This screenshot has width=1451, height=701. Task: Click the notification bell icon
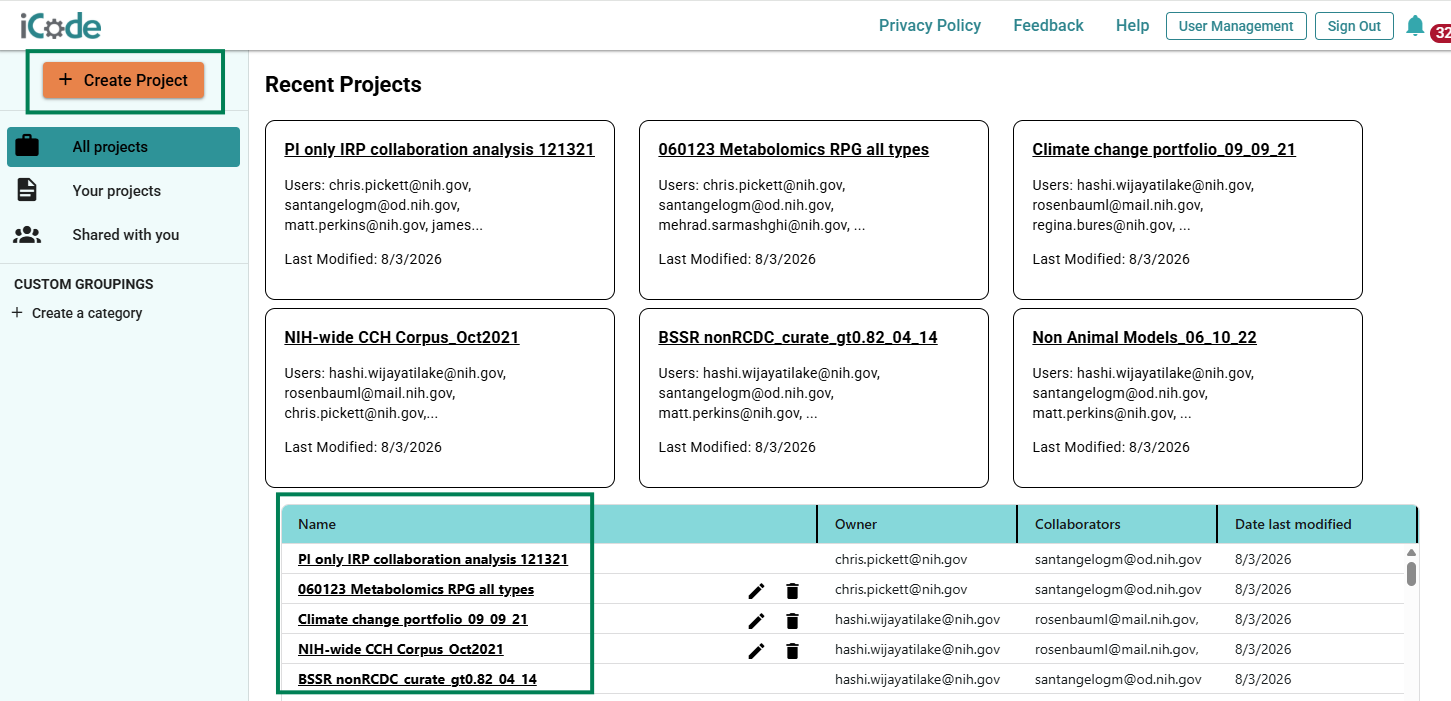[1415, 26]
